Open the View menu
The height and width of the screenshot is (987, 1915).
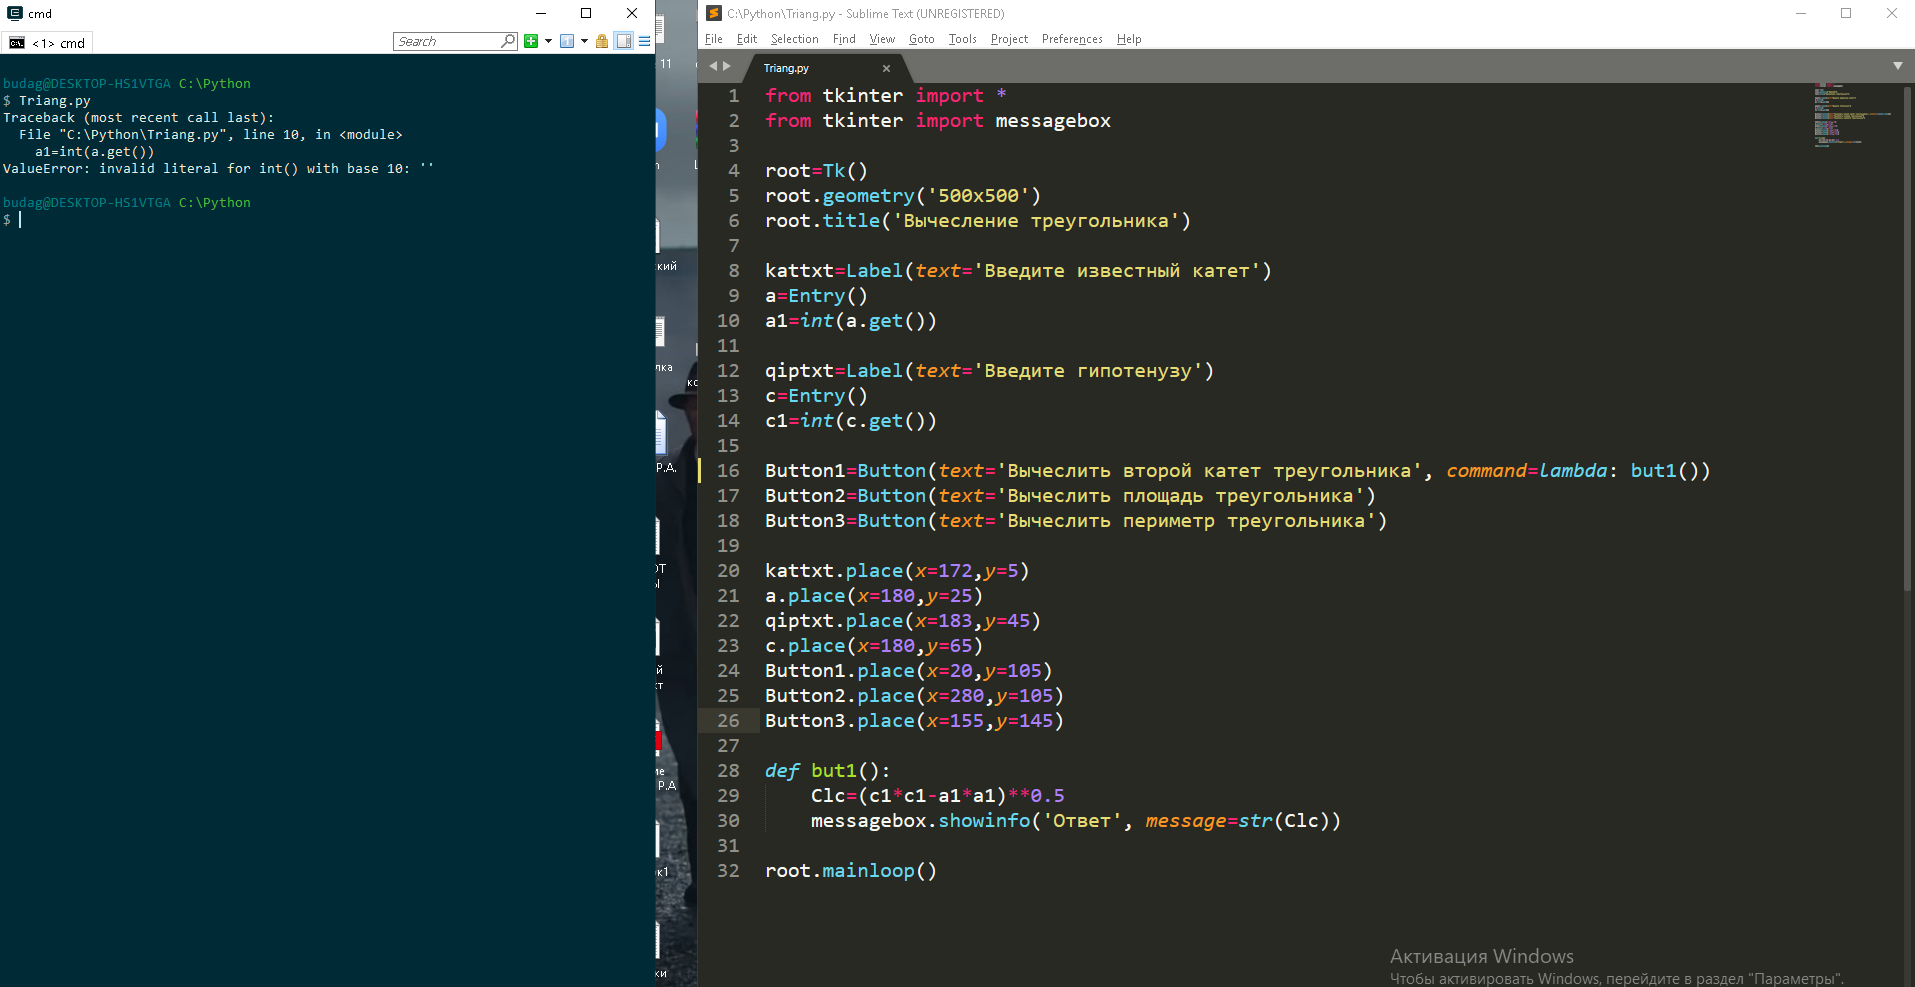point(882,39)
